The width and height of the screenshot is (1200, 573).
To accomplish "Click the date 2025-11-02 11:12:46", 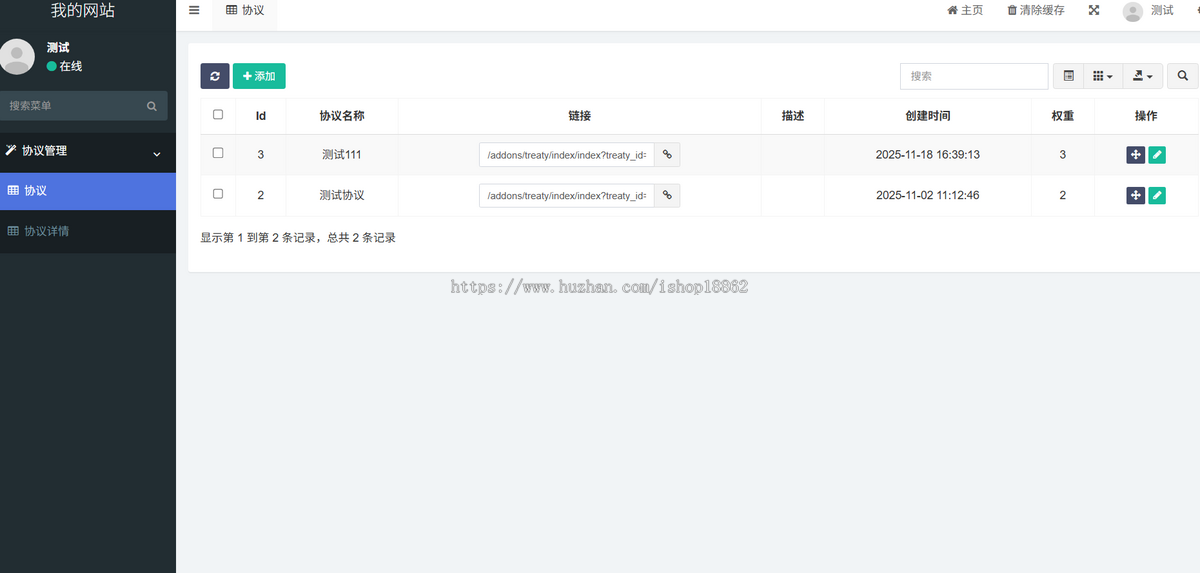I will [928, 195].
